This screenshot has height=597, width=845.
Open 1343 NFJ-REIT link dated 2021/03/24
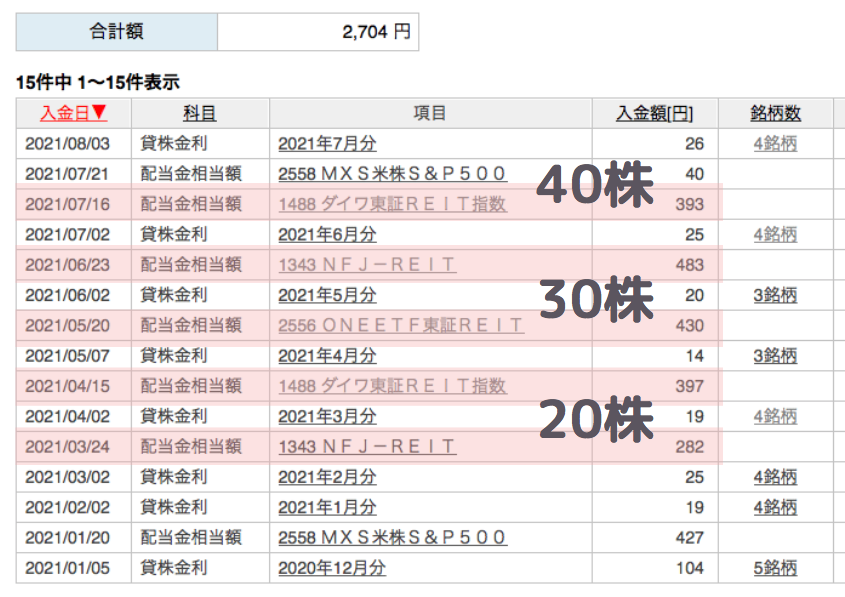pyautogui.click(x=367, y=447)
